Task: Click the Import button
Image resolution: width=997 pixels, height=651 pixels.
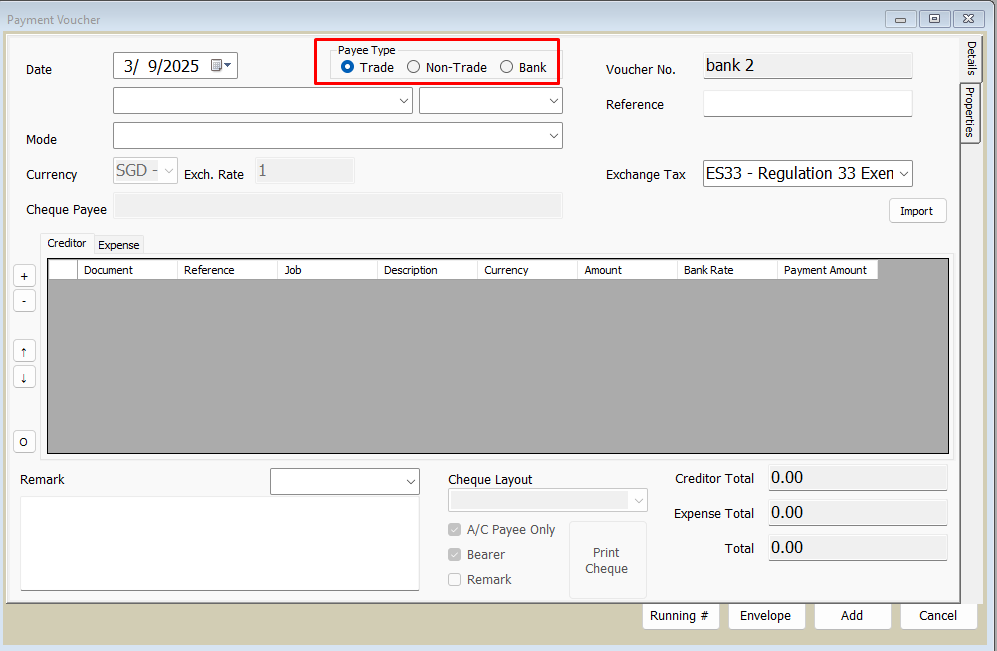Action: tap(916, 211)
